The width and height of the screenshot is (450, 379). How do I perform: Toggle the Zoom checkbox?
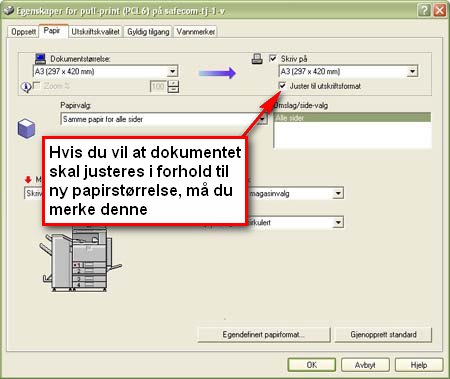click(x=37, y=86)
